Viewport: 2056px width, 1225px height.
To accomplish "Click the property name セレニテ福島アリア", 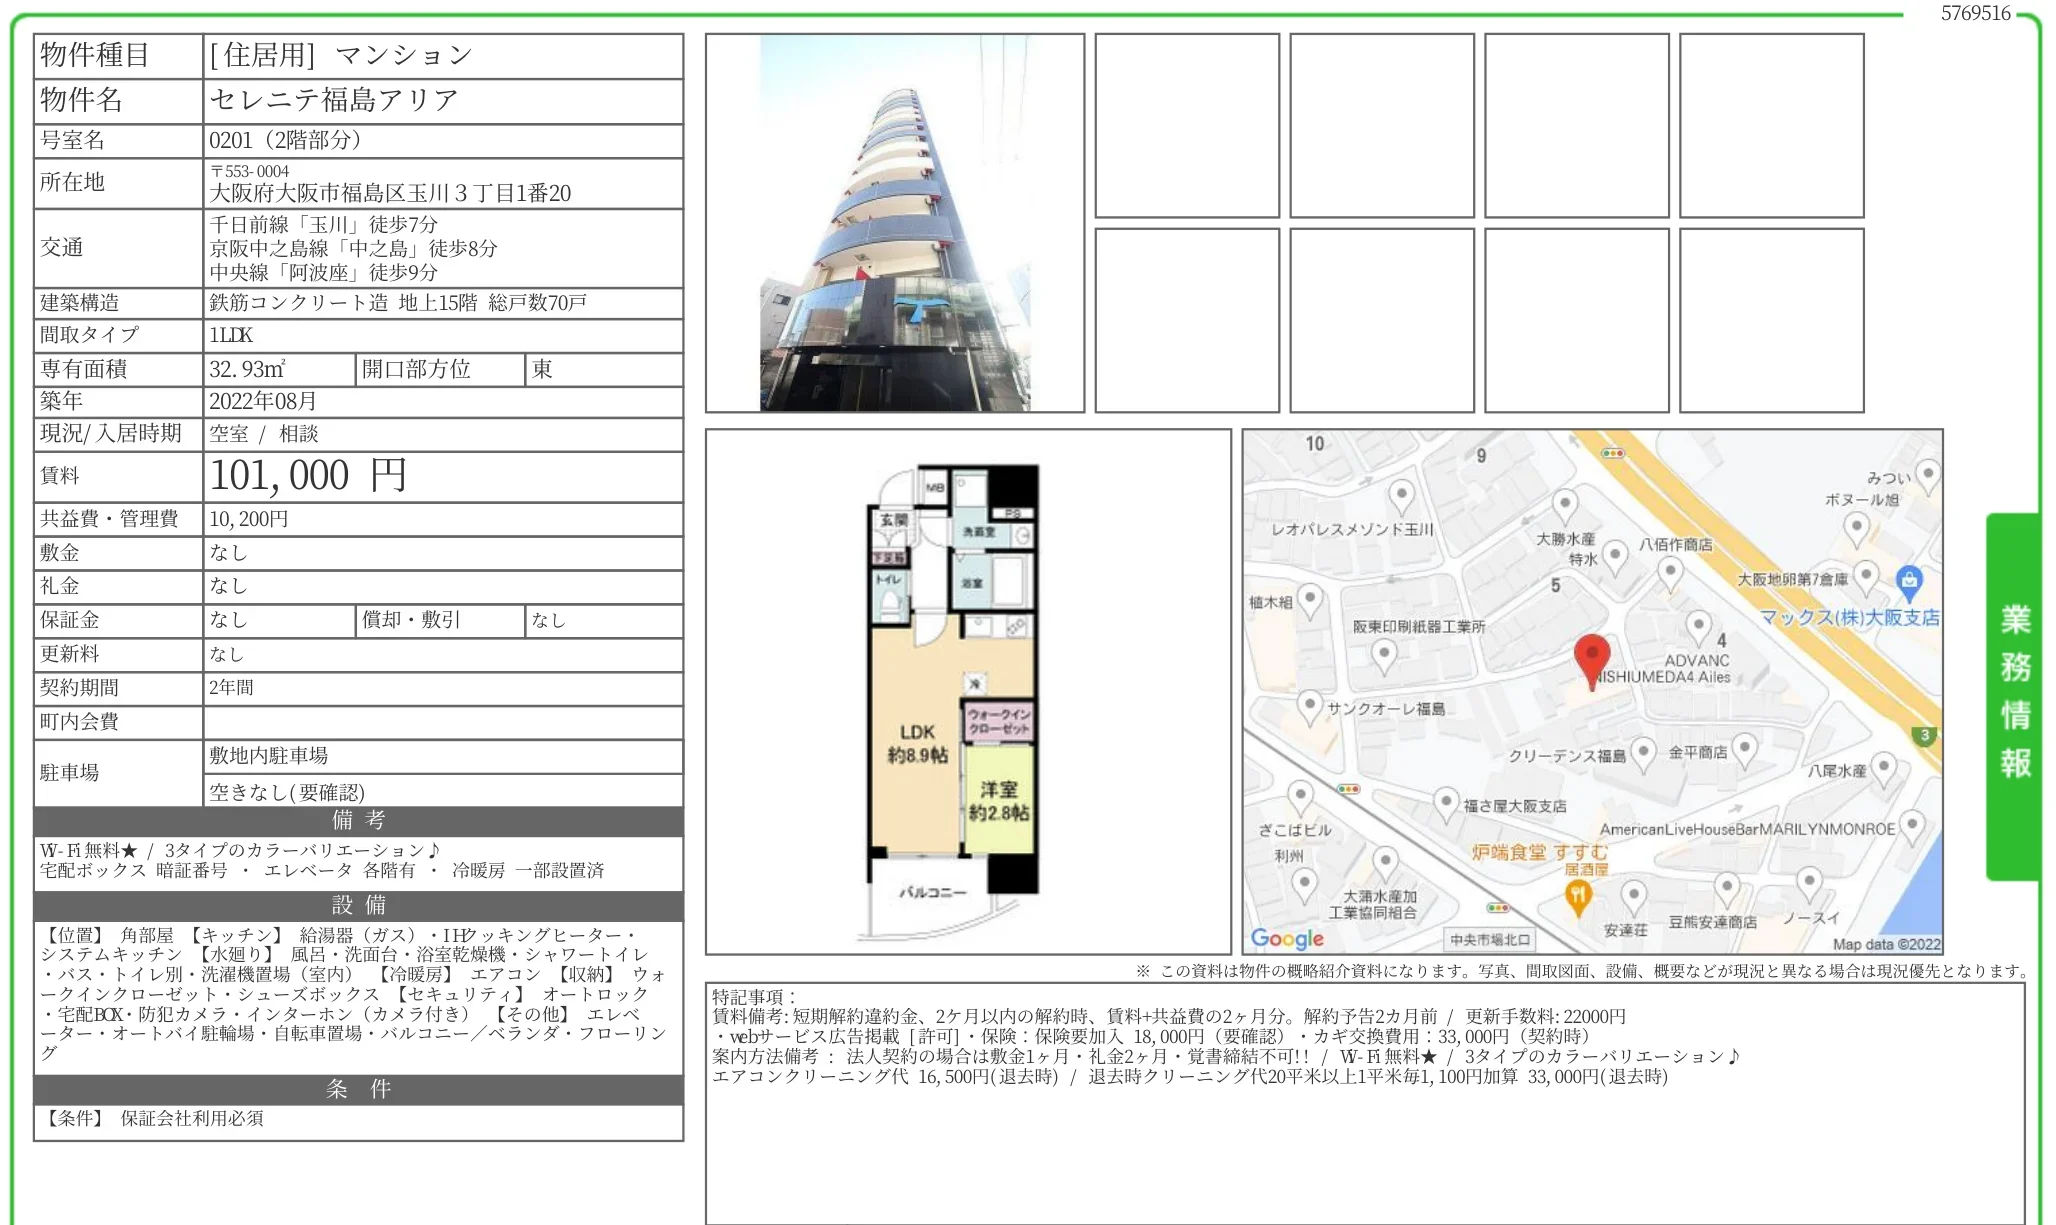I will pos(334,100).
